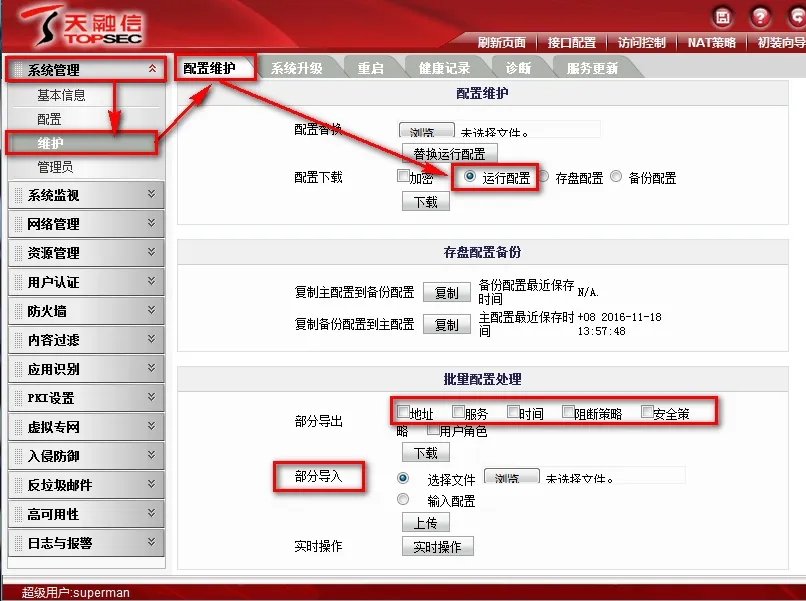Check the 地址 export checkbox
Image resolution: width=806 pixels, height=601 pixels.
click(x=403, y=412)
